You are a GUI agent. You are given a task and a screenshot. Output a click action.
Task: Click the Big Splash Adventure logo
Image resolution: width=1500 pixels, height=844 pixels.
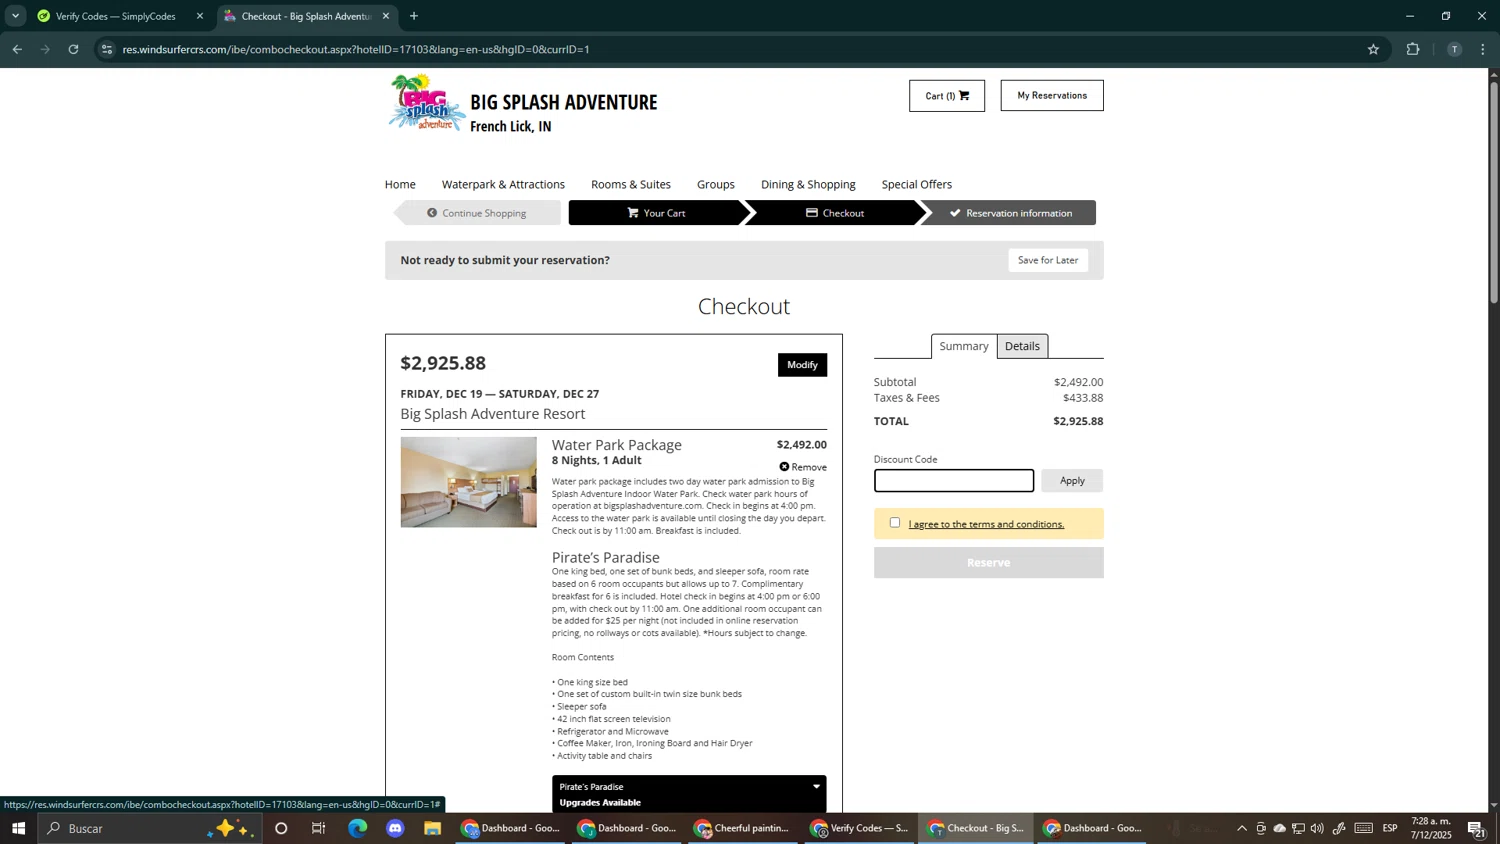click(x=427, y=102)
